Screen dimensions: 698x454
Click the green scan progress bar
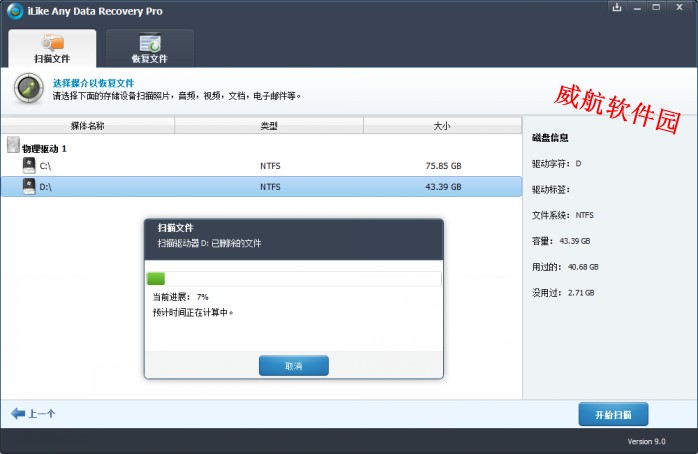(156, 279)
